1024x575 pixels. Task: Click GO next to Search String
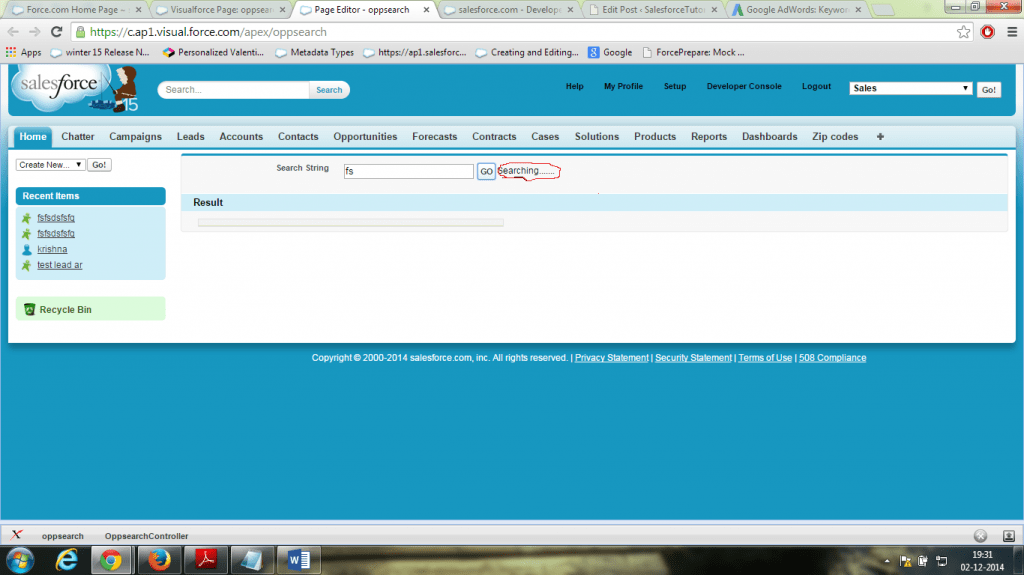[x=486, y=171]
